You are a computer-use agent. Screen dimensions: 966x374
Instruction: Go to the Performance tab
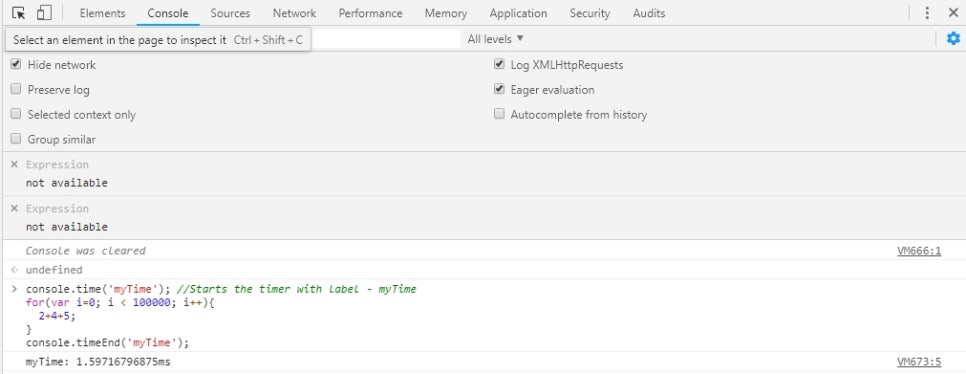[x=370, y=13]
